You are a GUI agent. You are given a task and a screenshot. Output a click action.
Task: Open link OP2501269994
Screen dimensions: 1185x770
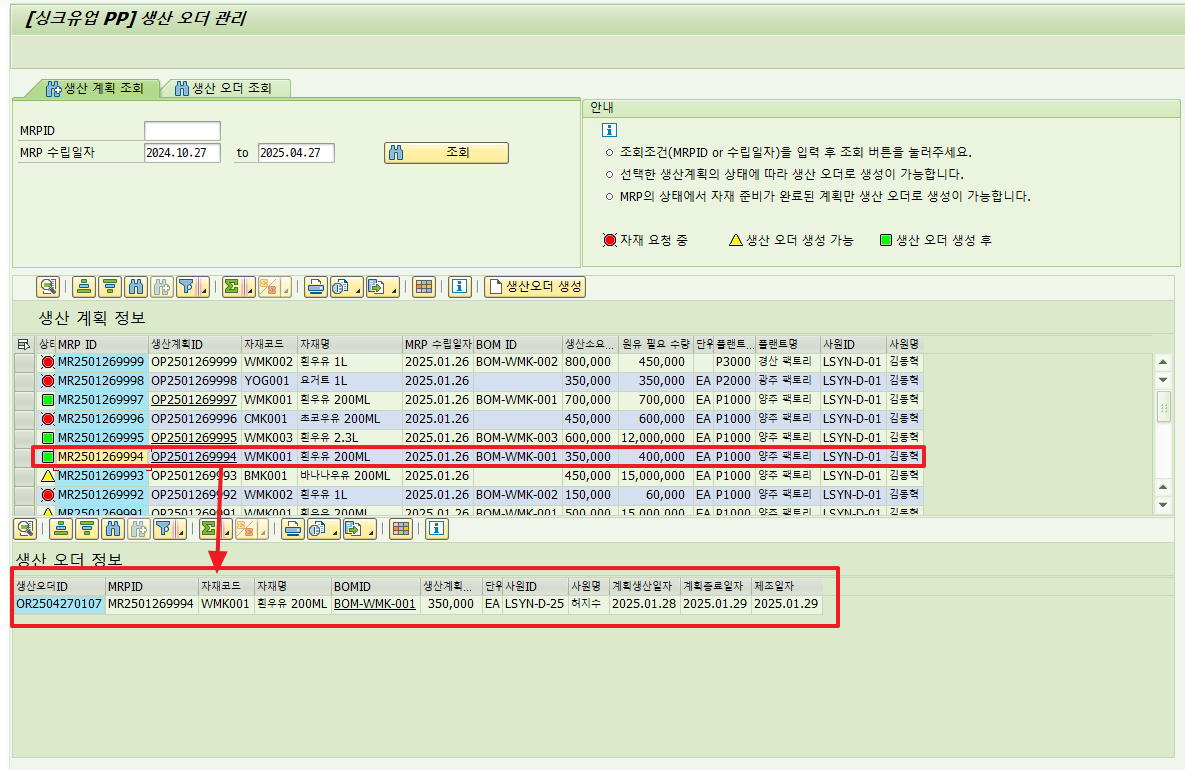pyautogui.click(x=193, y=457)
